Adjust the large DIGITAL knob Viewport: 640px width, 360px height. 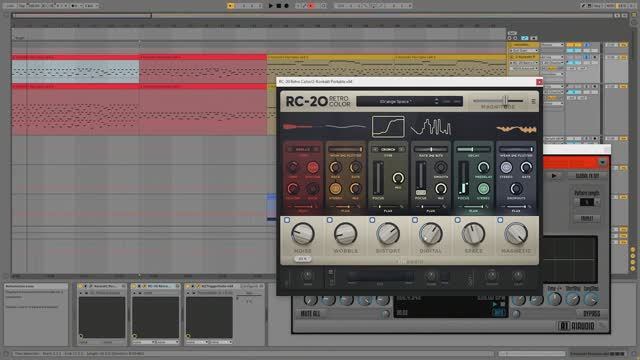[x=431, y=233]
